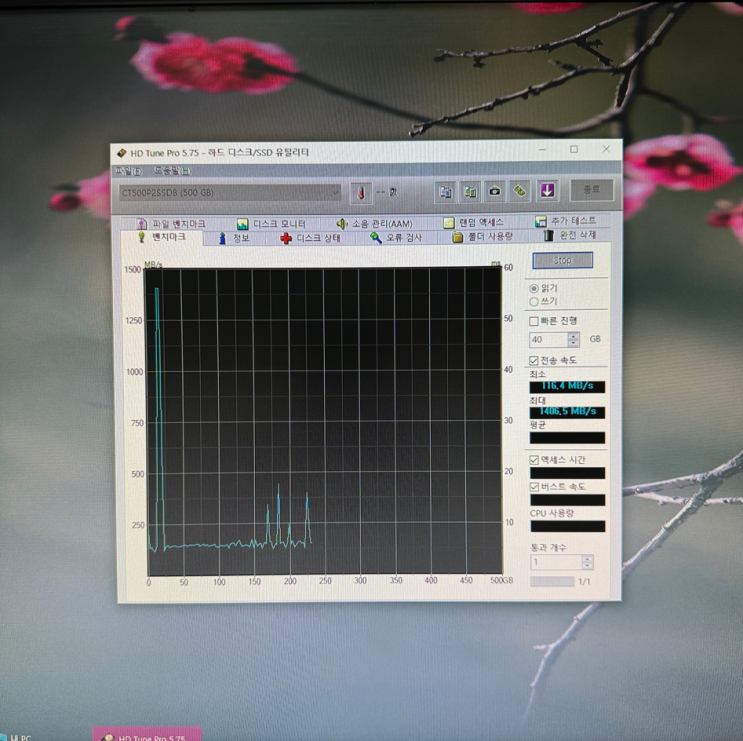
Task: Maximize the HD Tune Pro window
Action: (574, 149)
